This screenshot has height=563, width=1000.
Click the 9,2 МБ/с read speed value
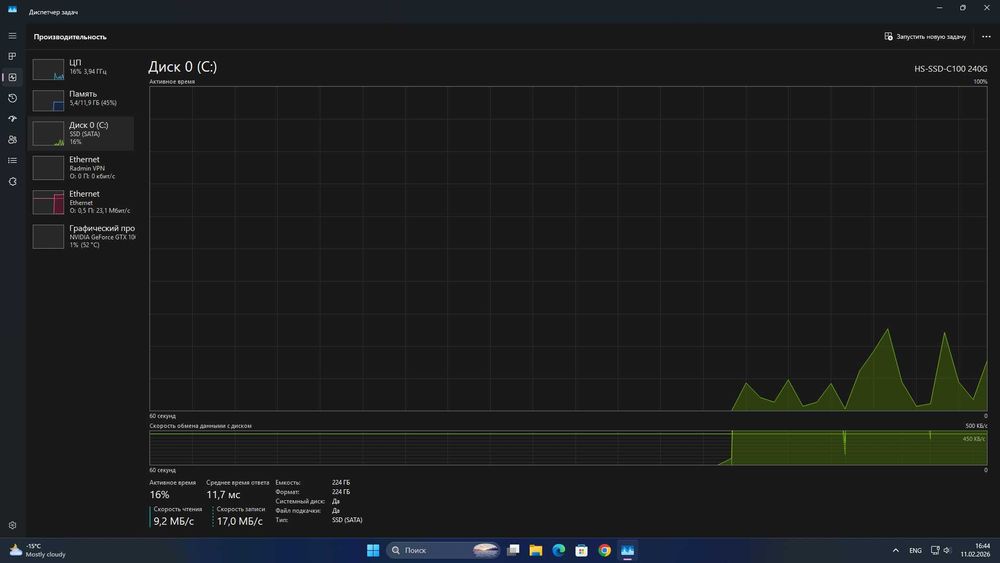[173, 522]
